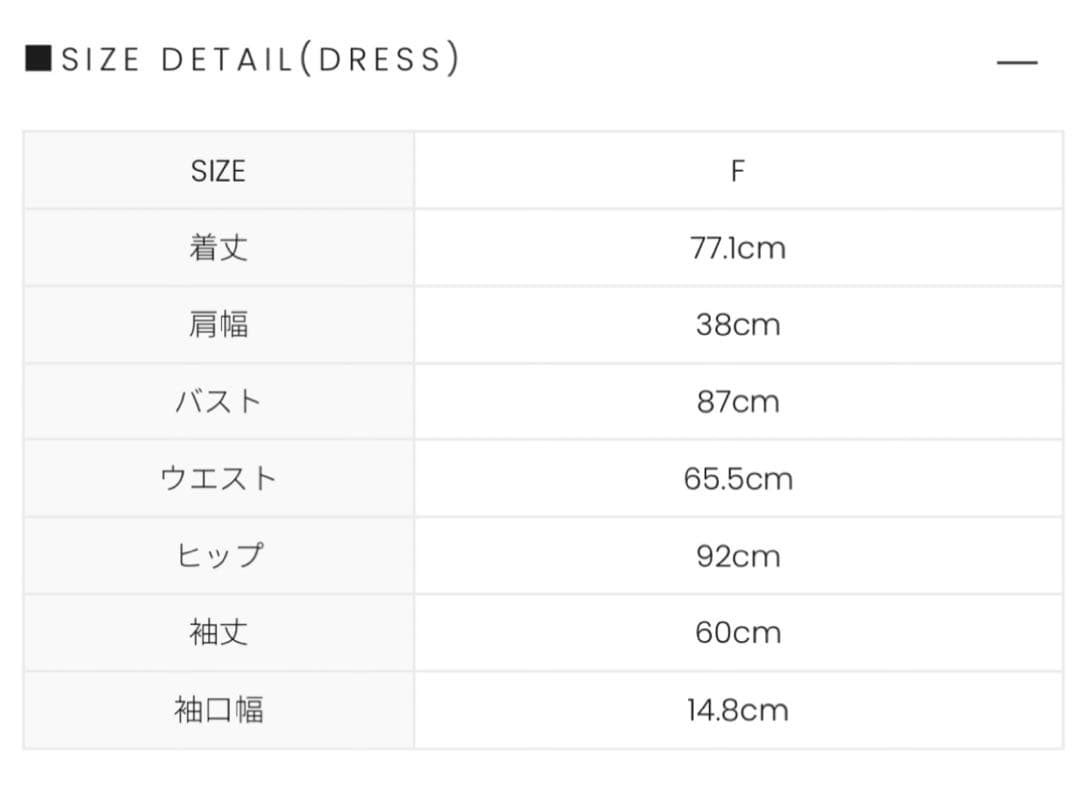Viewport: 1080px width, 789px height.
Task: Select the 着丈 row label
Action: click(x=218, y=247)
